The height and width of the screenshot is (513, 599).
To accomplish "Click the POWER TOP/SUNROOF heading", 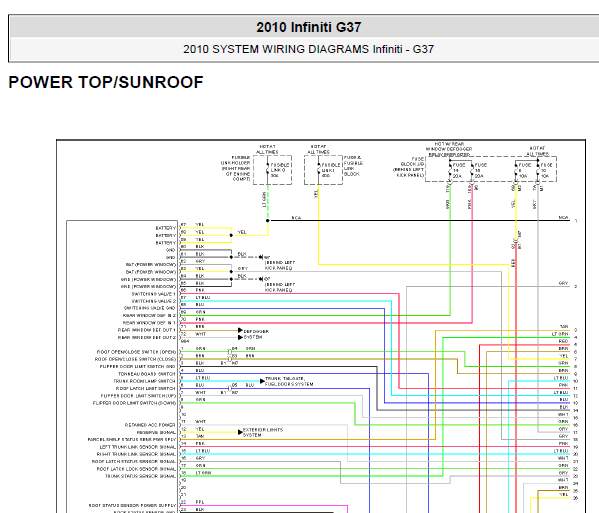I will pos(106,82).
